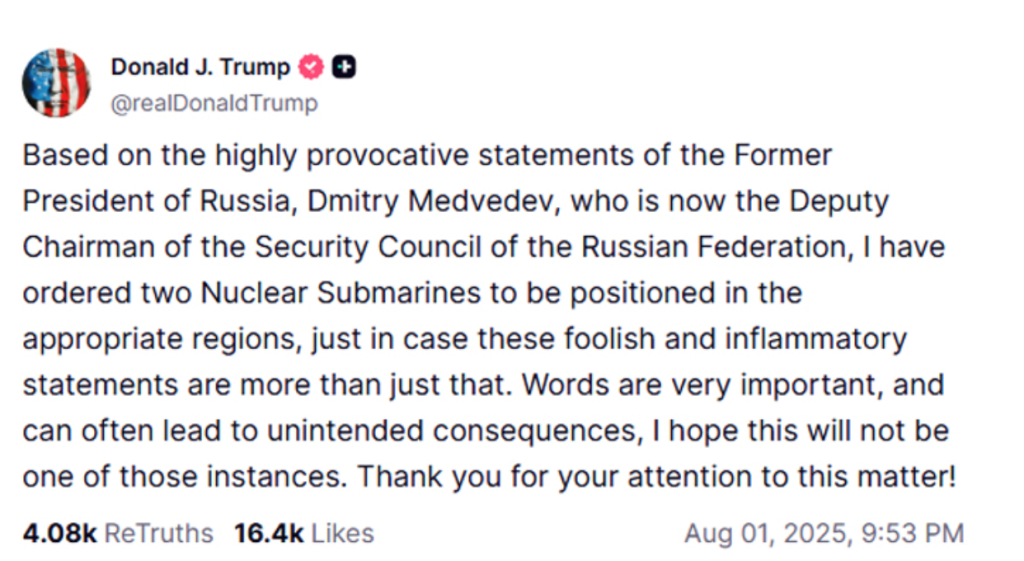View the 16.4k Likes count
The image size is (1024, 561).
coord(268,534)
